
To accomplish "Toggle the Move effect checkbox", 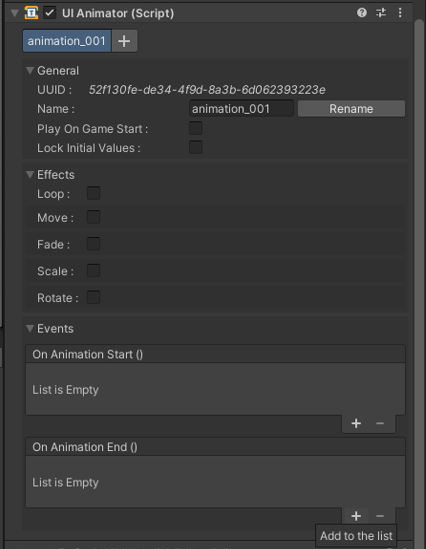I will click(x=93, y=217).
